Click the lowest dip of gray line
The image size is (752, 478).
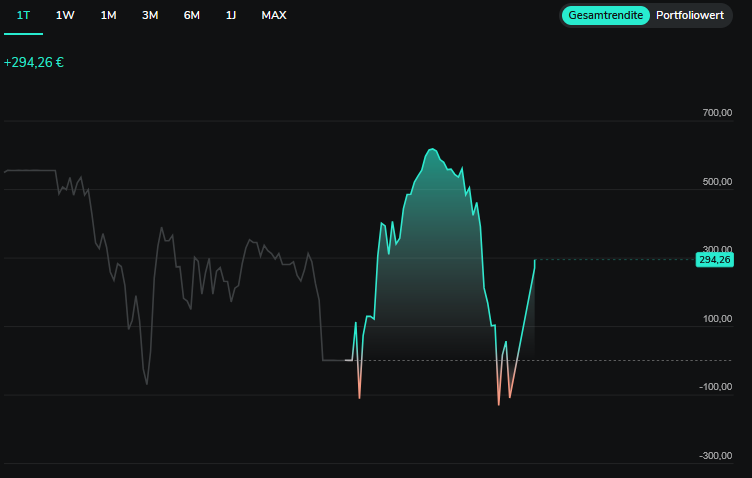(146, 384)
